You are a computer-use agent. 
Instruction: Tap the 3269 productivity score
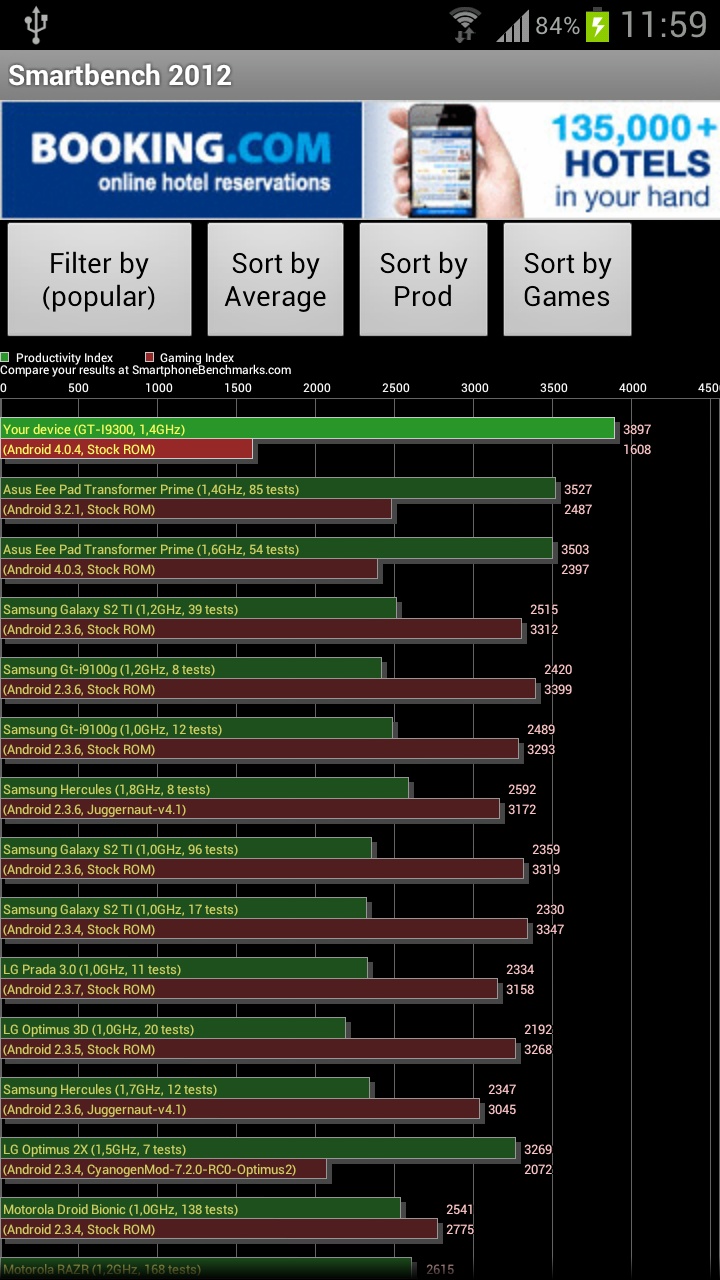tap(537, 1149)
